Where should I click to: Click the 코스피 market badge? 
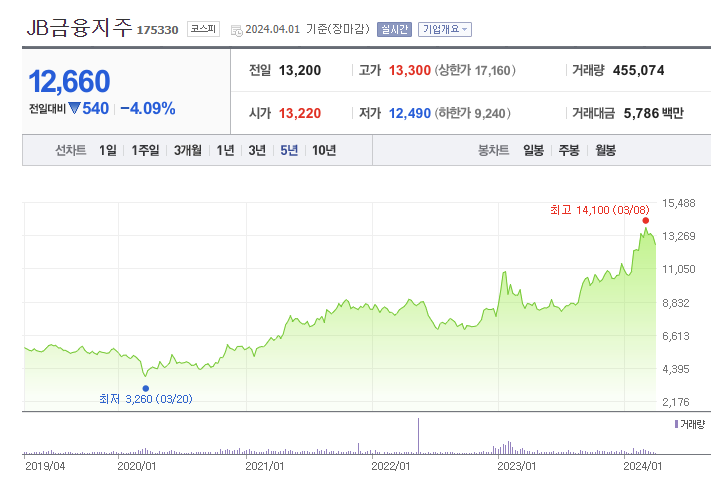tap(203, 29)
